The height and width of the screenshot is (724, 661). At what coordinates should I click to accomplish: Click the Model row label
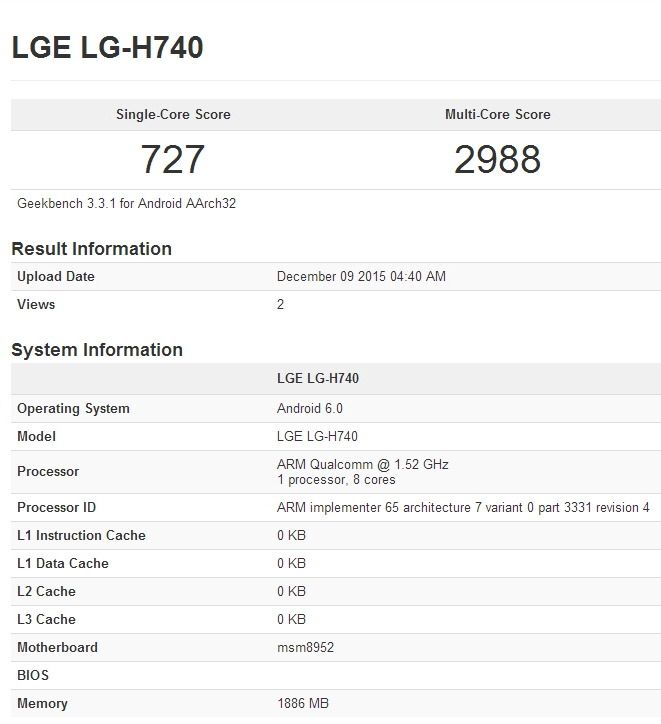[36, 436]
